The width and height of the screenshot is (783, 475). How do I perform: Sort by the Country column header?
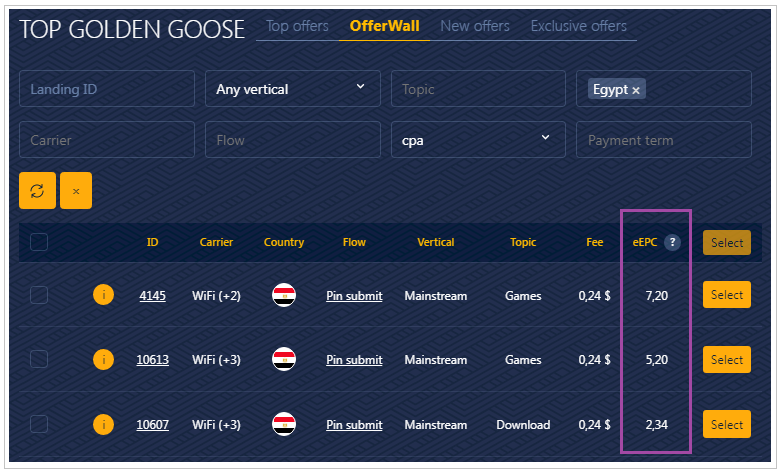[x=284, y=242]
